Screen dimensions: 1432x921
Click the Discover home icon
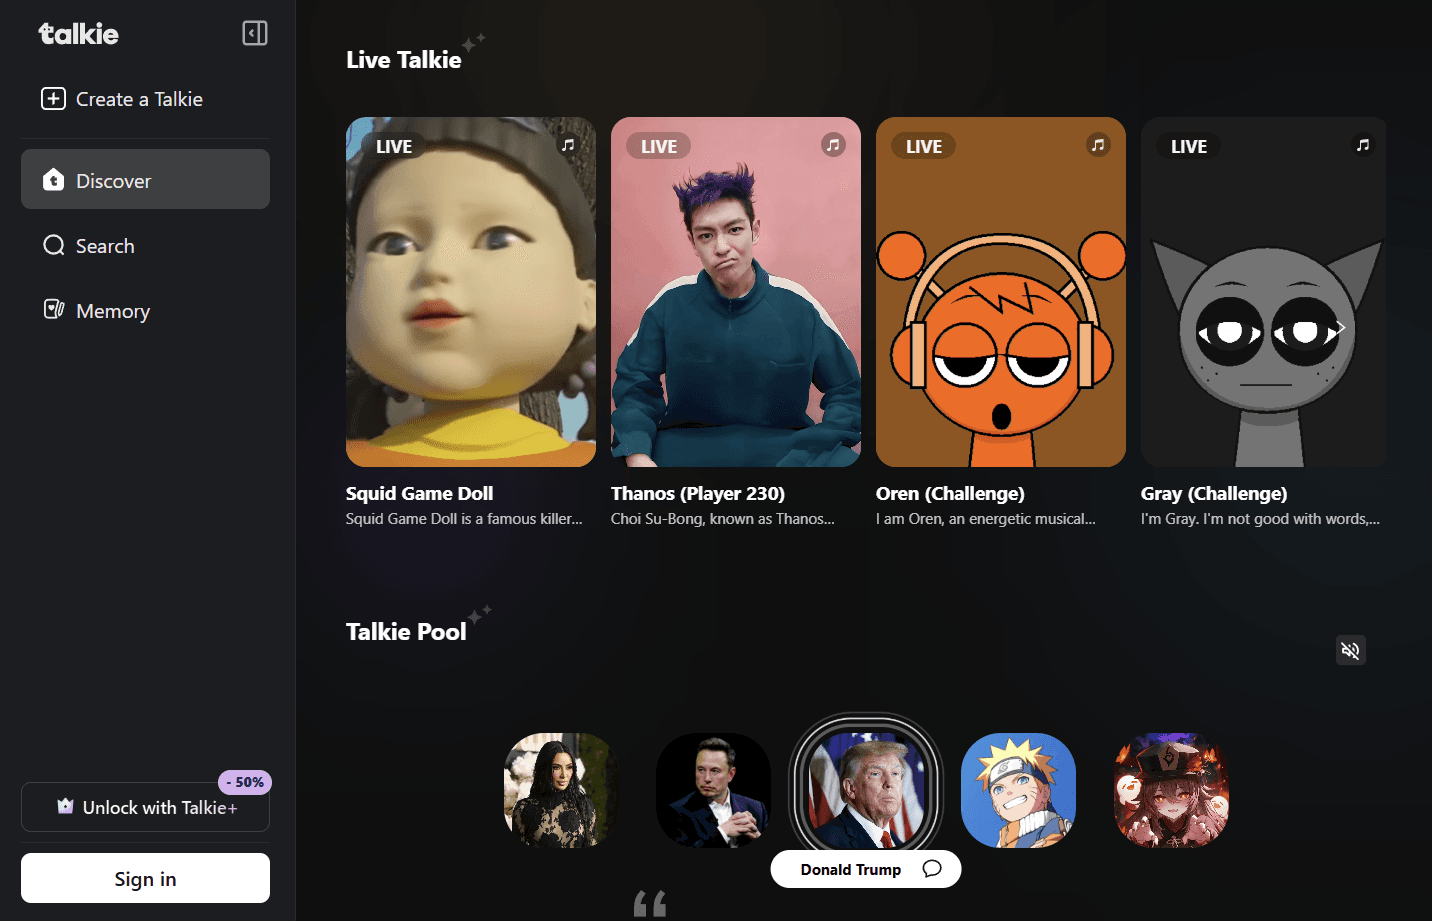(54, 180)
